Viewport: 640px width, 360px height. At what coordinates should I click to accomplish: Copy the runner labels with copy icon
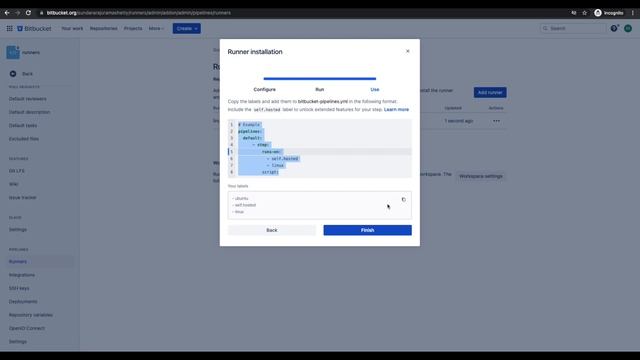pos(404,200)
